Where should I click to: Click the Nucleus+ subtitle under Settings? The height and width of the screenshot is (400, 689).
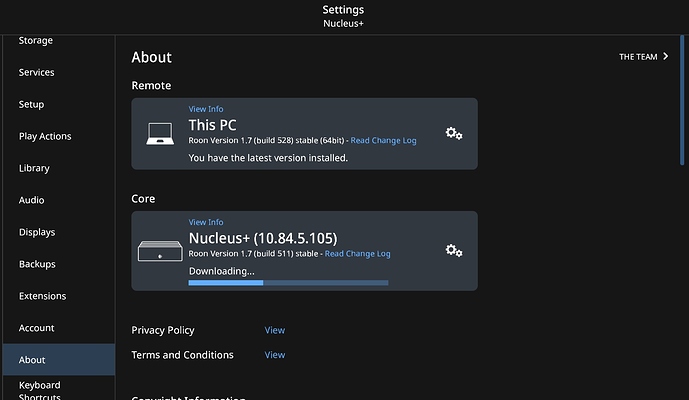pyautogui.click(x=343, y=24)
